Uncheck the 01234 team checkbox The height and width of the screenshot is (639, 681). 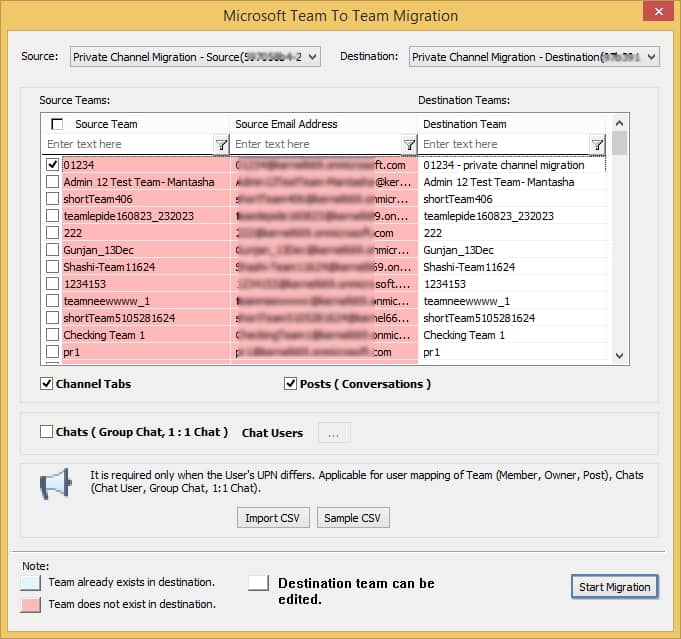53,165
